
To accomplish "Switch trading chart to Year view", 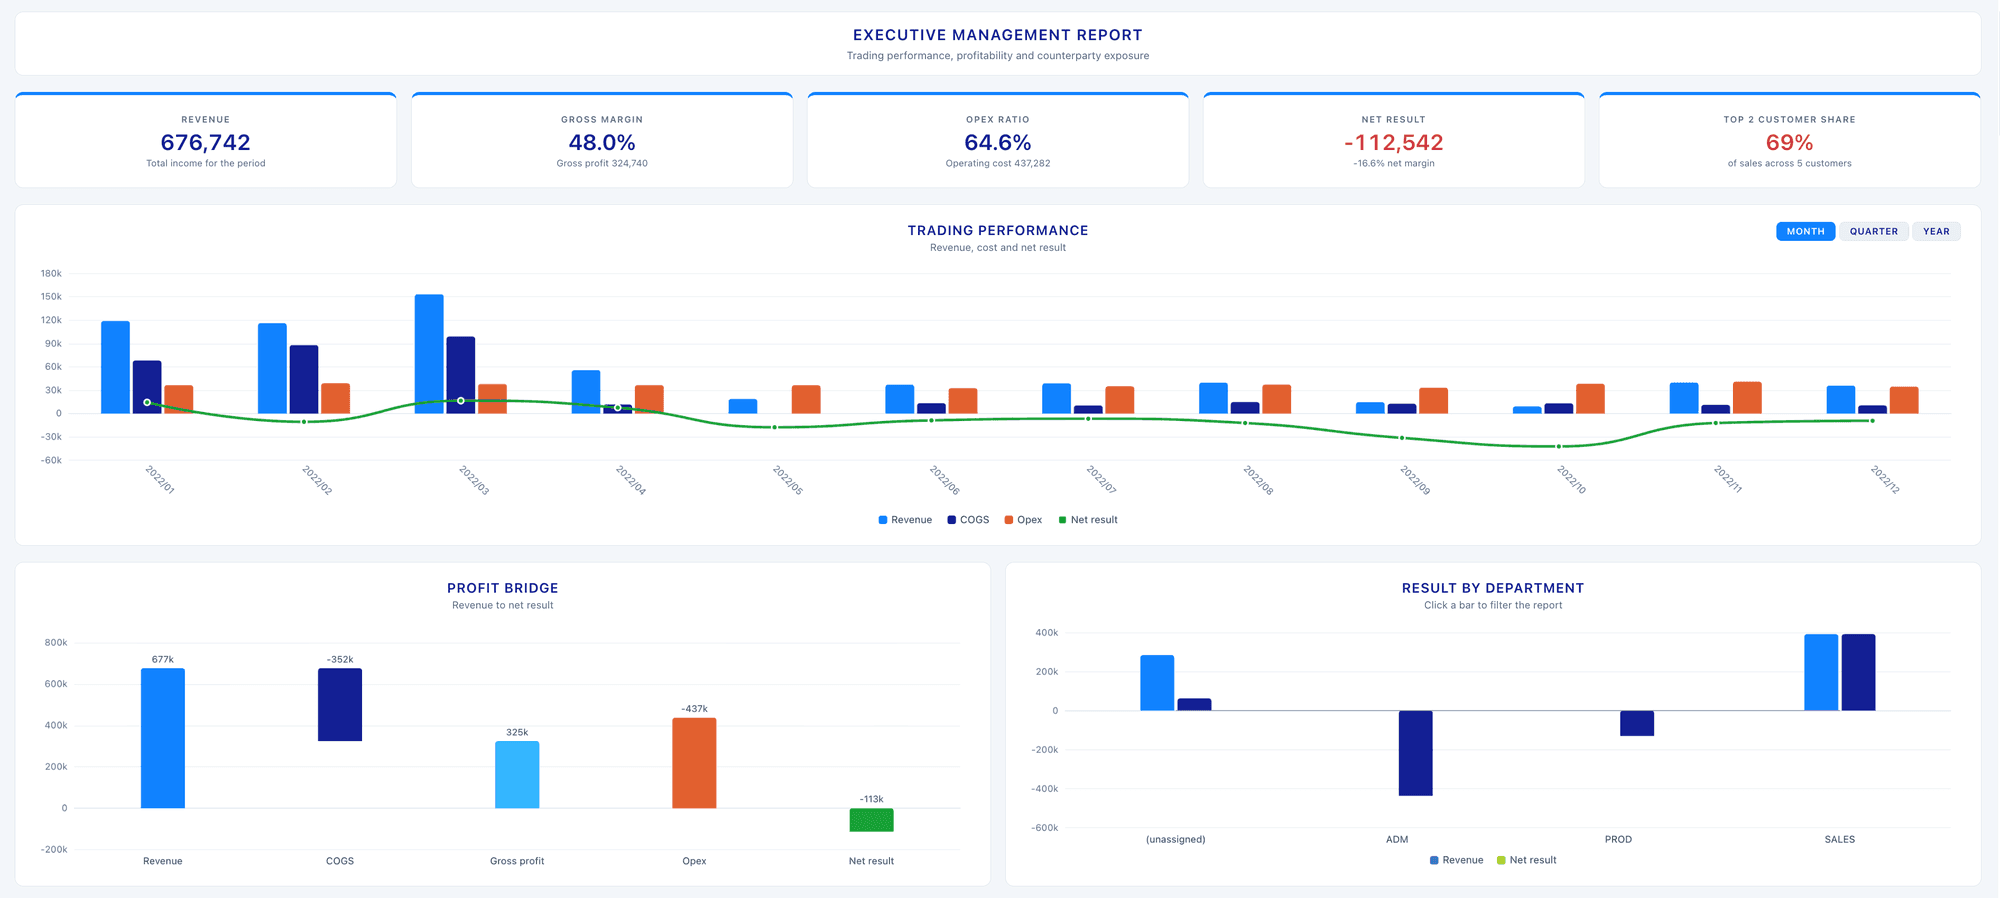I will [x=1936, y=231].
